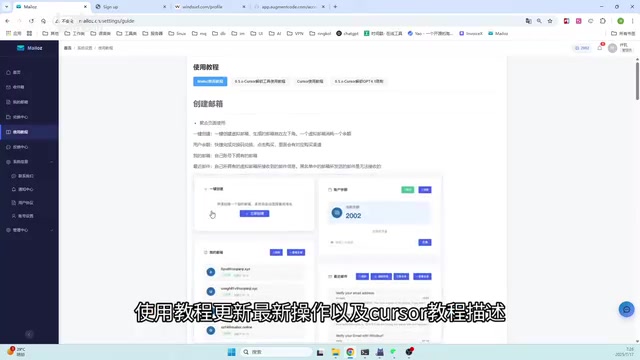Click the Mailoz logo in the sidebar header

pos(29,48)
